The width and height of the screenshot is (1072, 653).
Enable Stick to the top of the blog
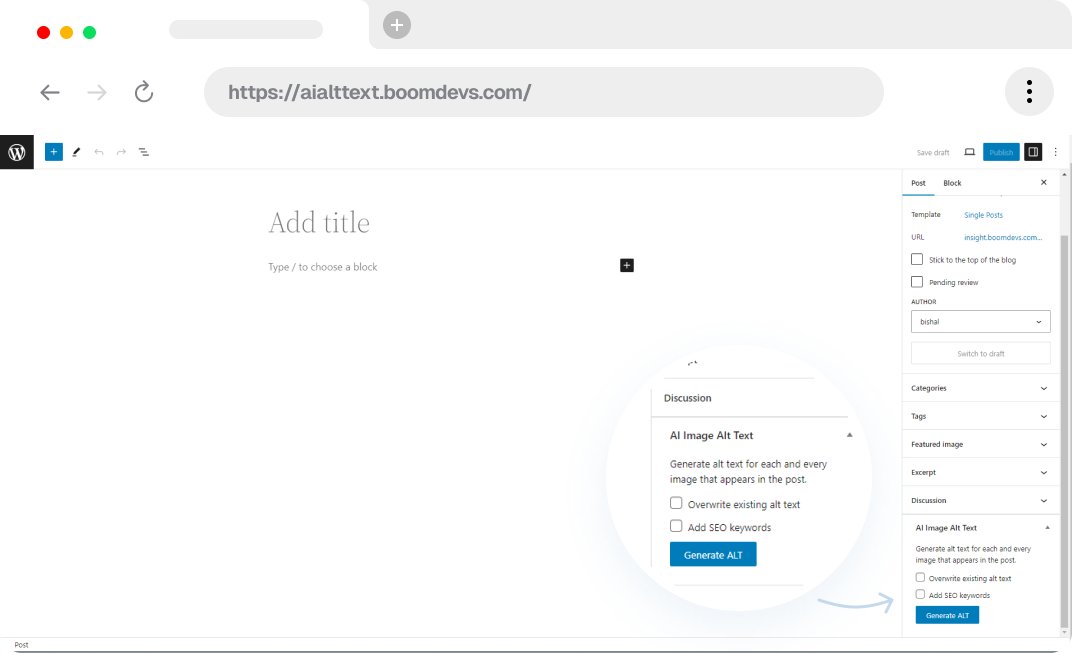coord(917,260)
